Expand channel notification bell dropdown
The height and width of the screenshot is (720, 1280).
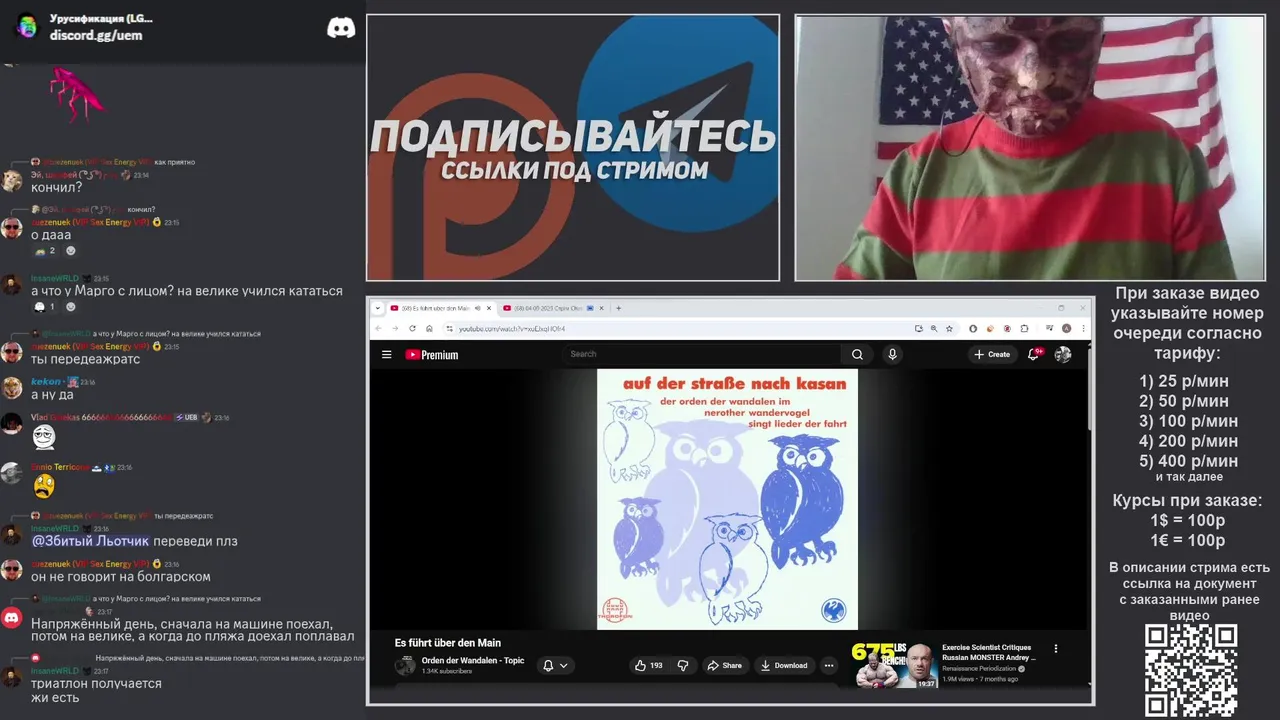point(555,665)
